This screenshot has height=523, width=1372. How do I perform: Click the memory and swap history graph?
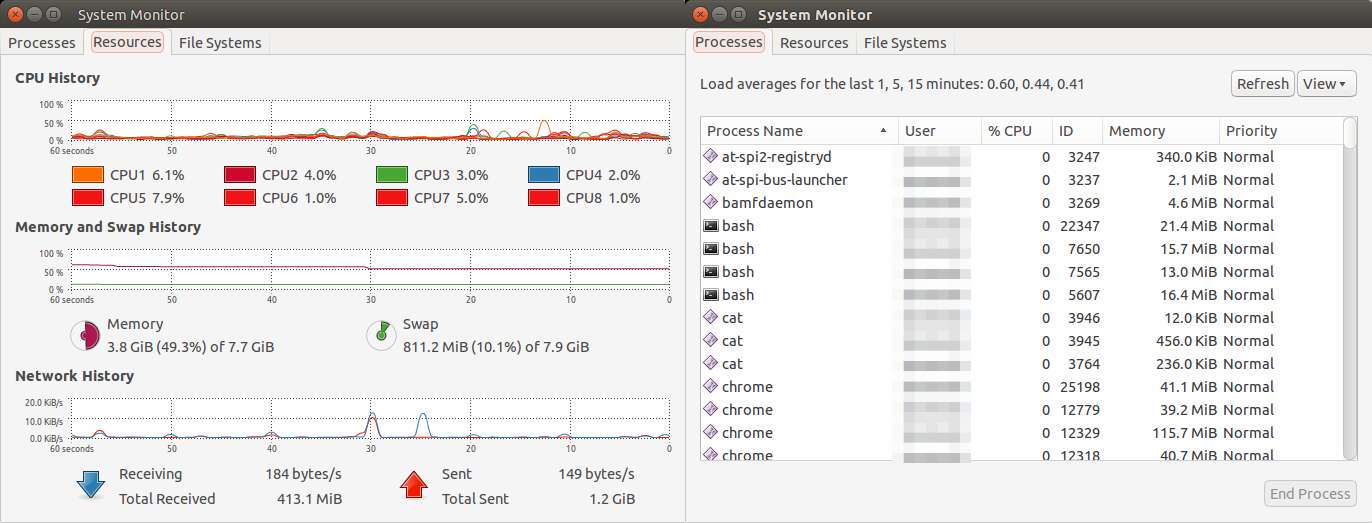pos(369,270)
